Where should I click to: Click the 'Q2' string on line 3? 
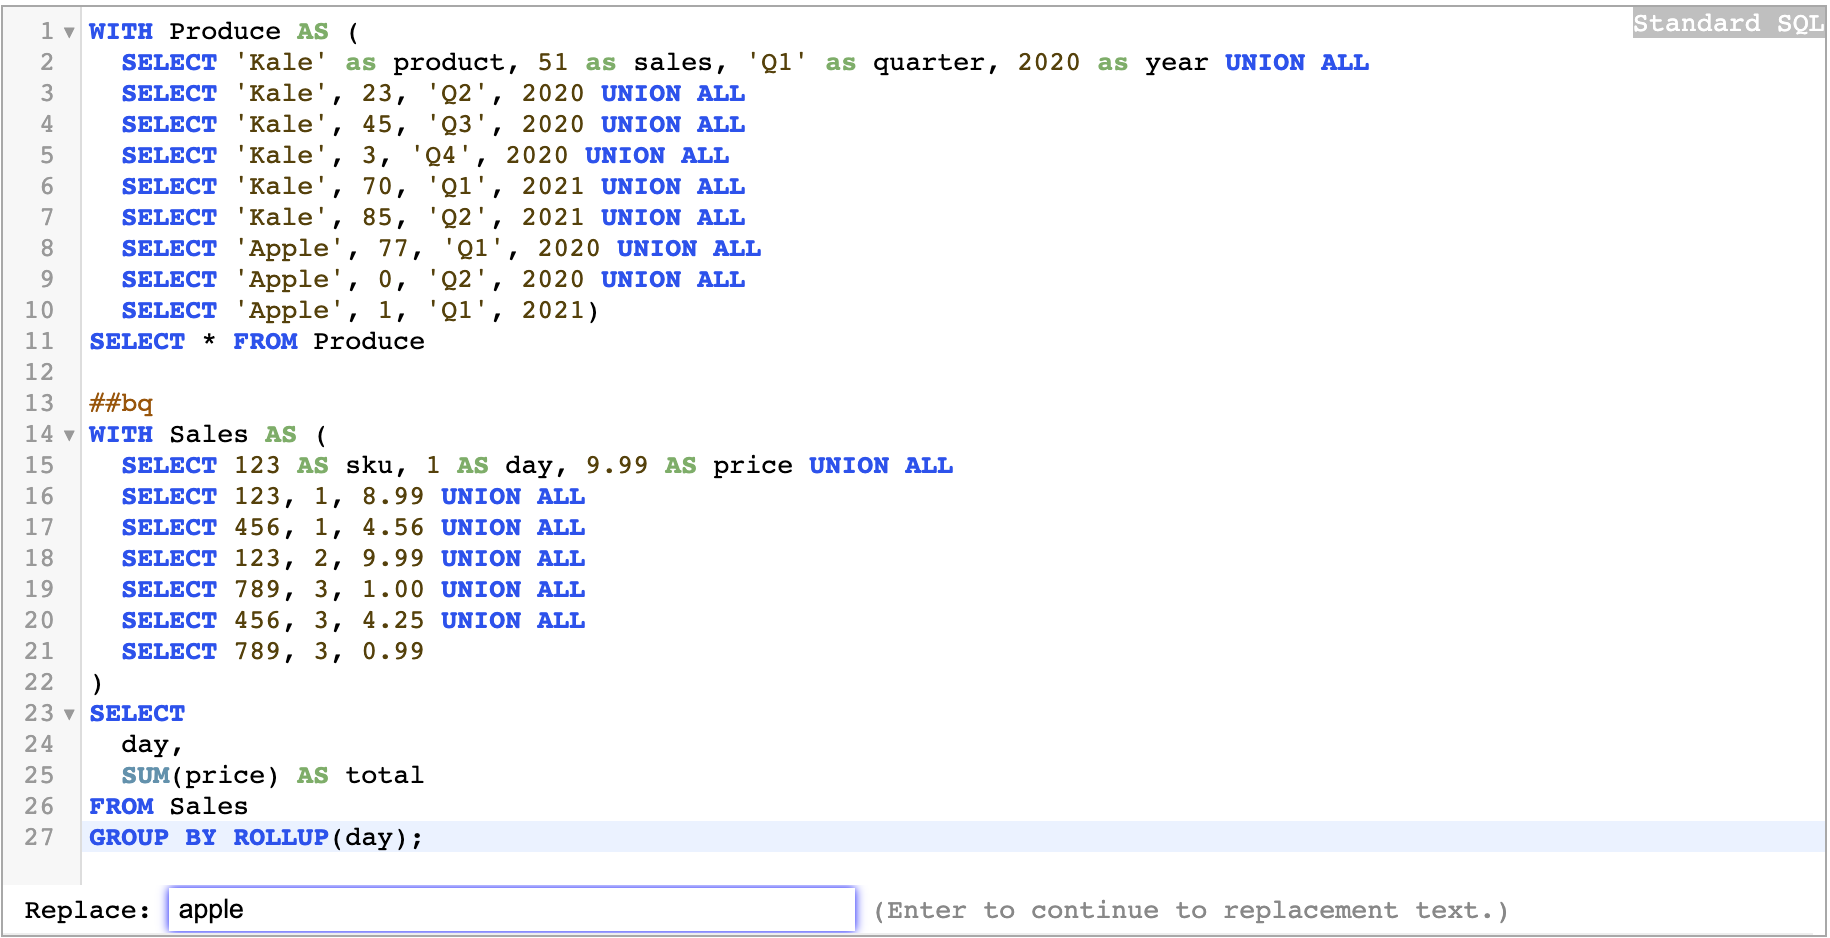coord(457,93)
